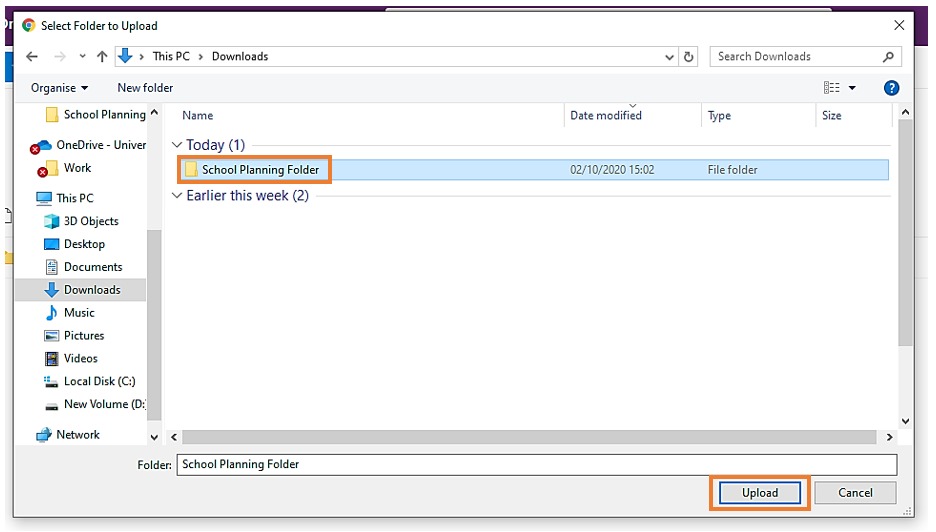Select the Work folder in sidebar
Viewport: 936px width, 532px height.
(x=78, y=168)
